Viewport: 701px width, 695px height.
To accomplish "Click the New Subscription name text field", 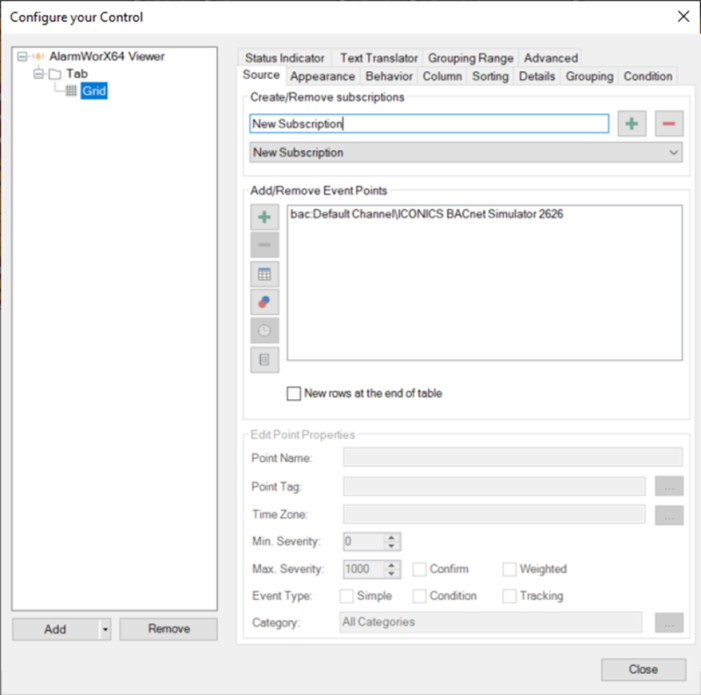I will pyautogui.click(x=428, y=124).
